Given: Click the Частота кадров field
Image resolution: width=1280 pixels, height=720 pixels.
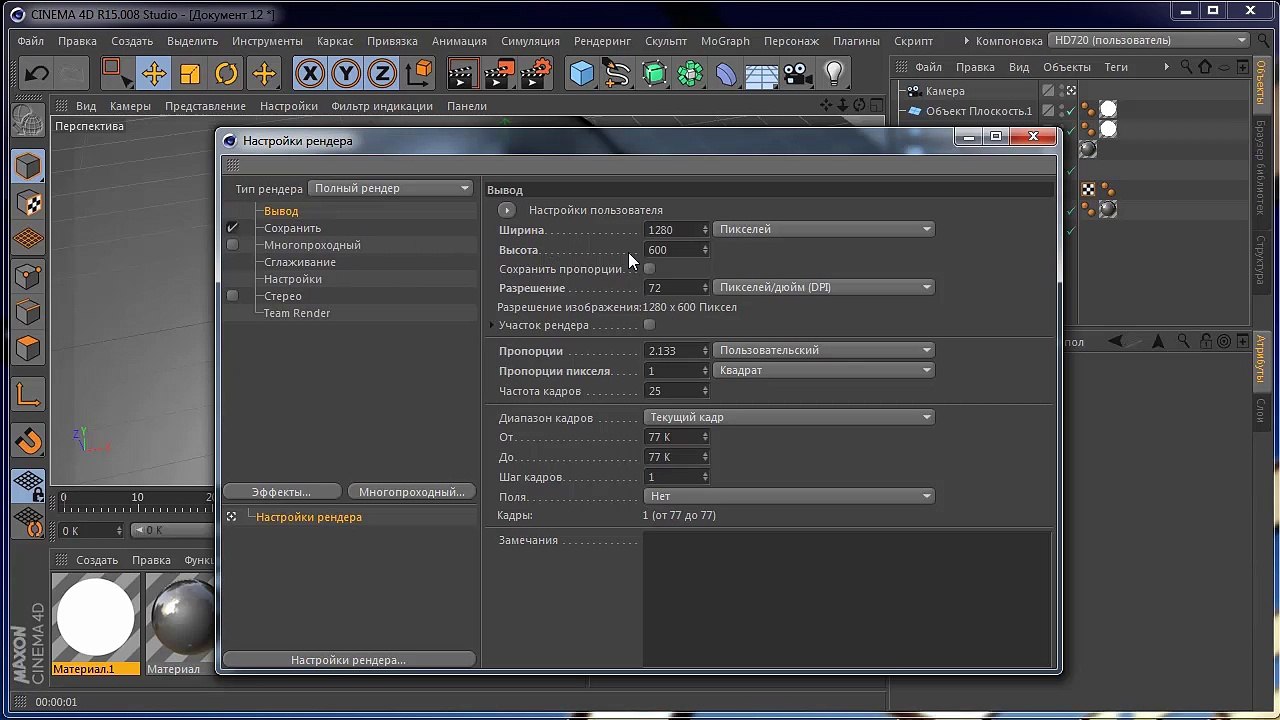Looking at the screenshot, I should coord(672,391).
